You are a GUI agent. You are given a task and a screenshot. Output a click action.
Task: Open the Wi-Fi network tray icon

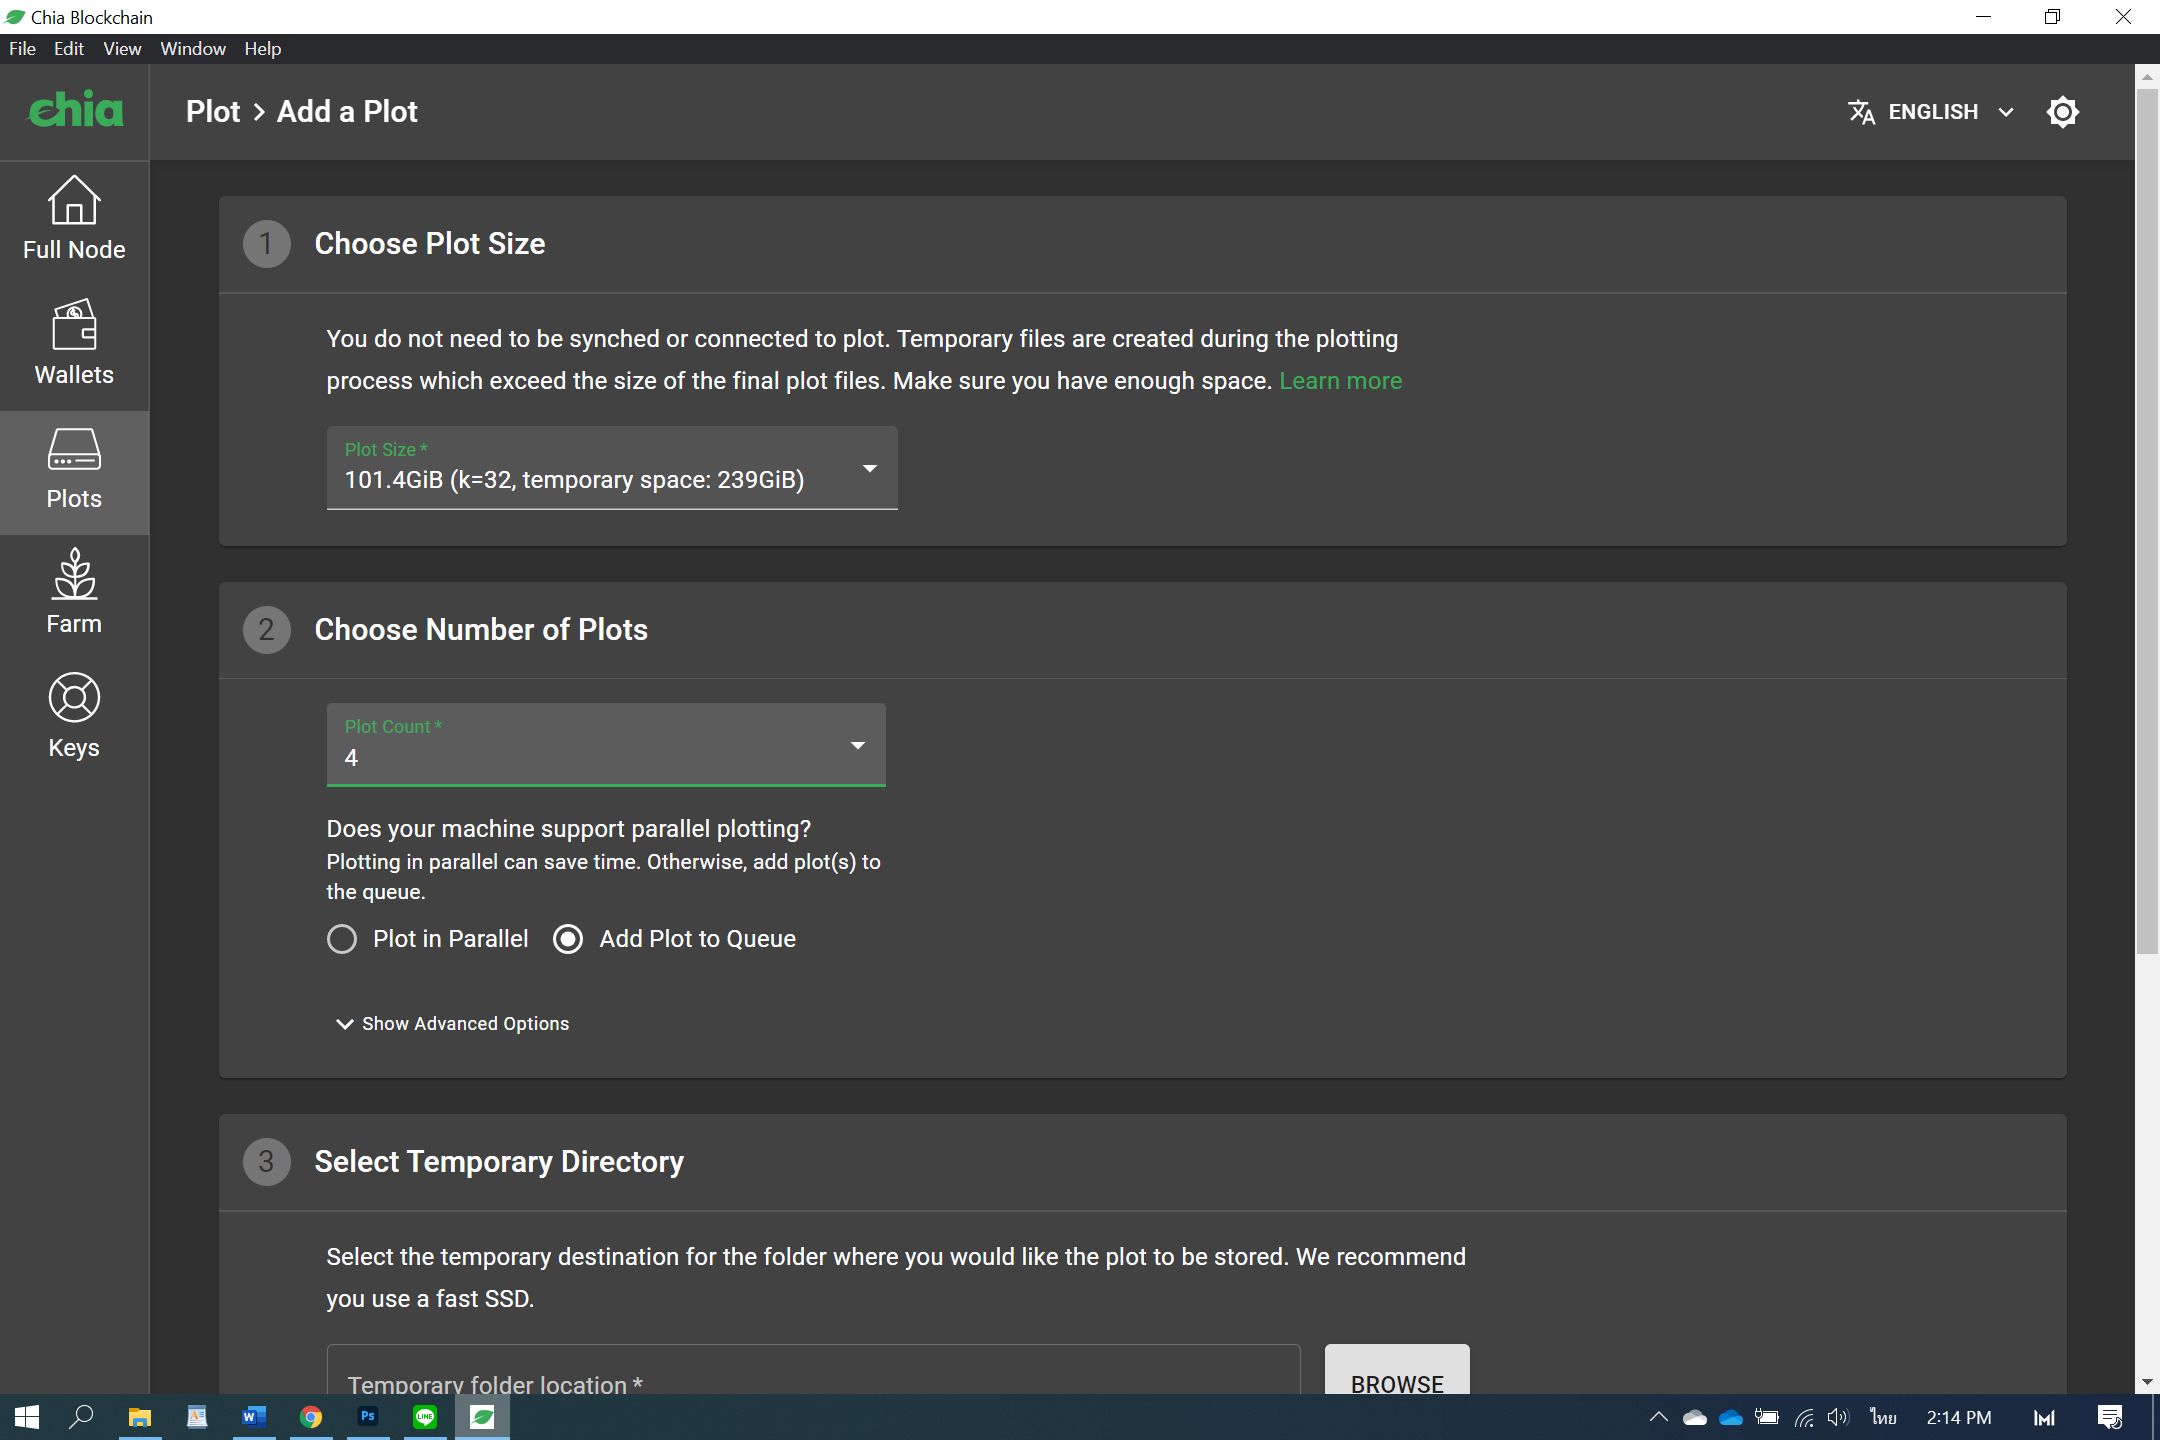pyautogui.click(x=1804, y=1417)
